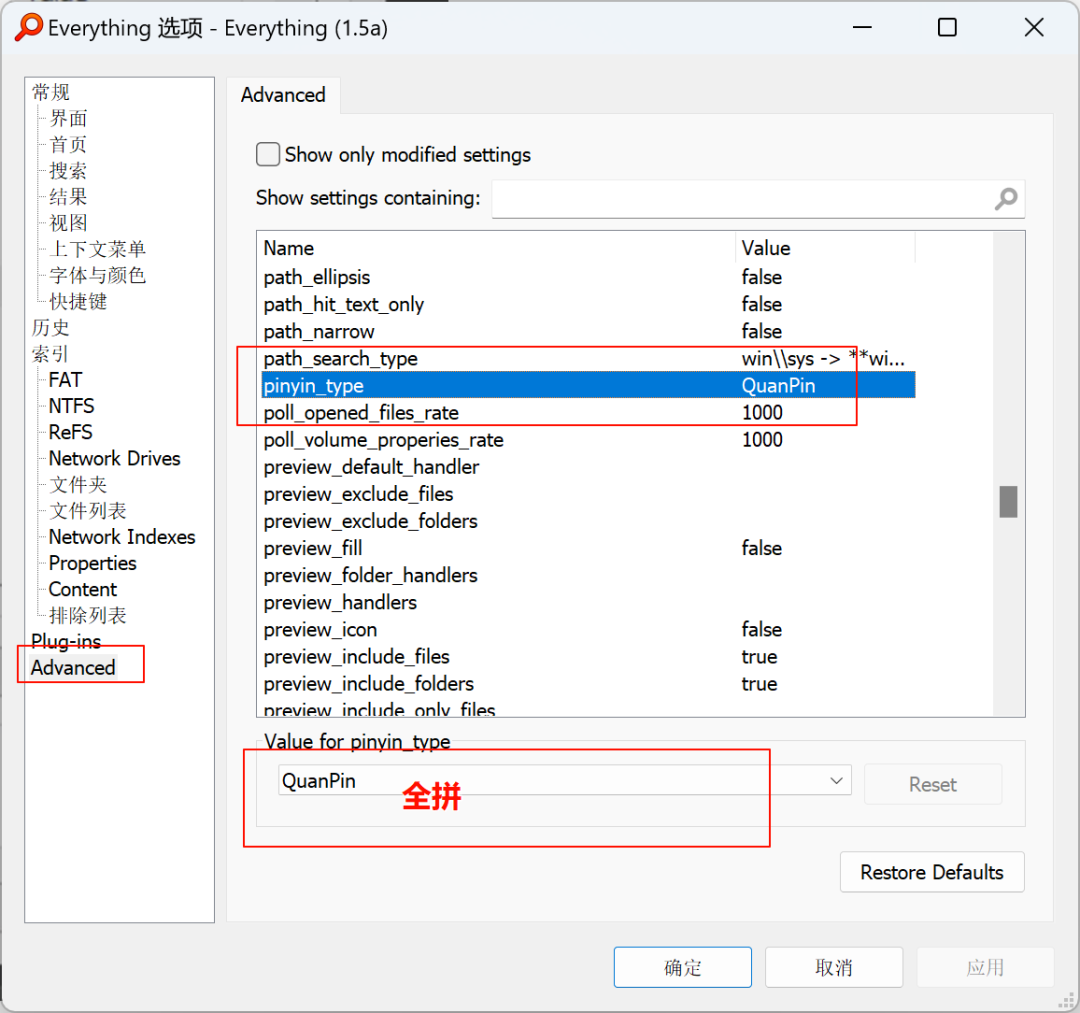Select the preview_exclude_folders setting row
This screenshot has width=1080, height=1013.
(x=588, y=521)
